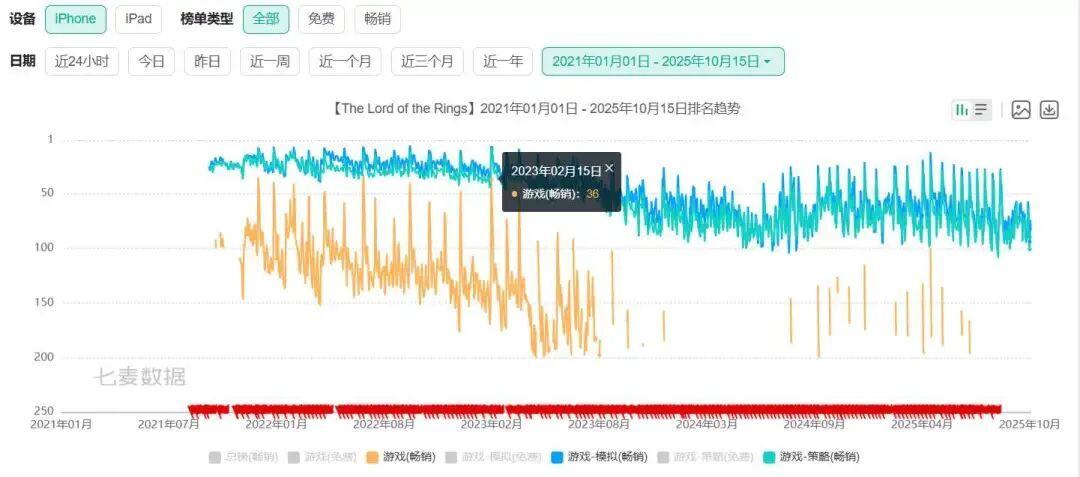This screenshot has width=1080, height=477.
Task: Select the iPad device tab
Action: click(138, 19)
